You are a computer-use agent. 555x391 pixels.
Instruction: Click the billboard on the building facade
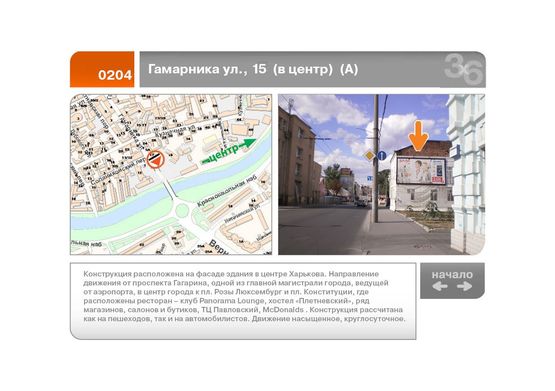pyautogui.click(x=421, y=171)
